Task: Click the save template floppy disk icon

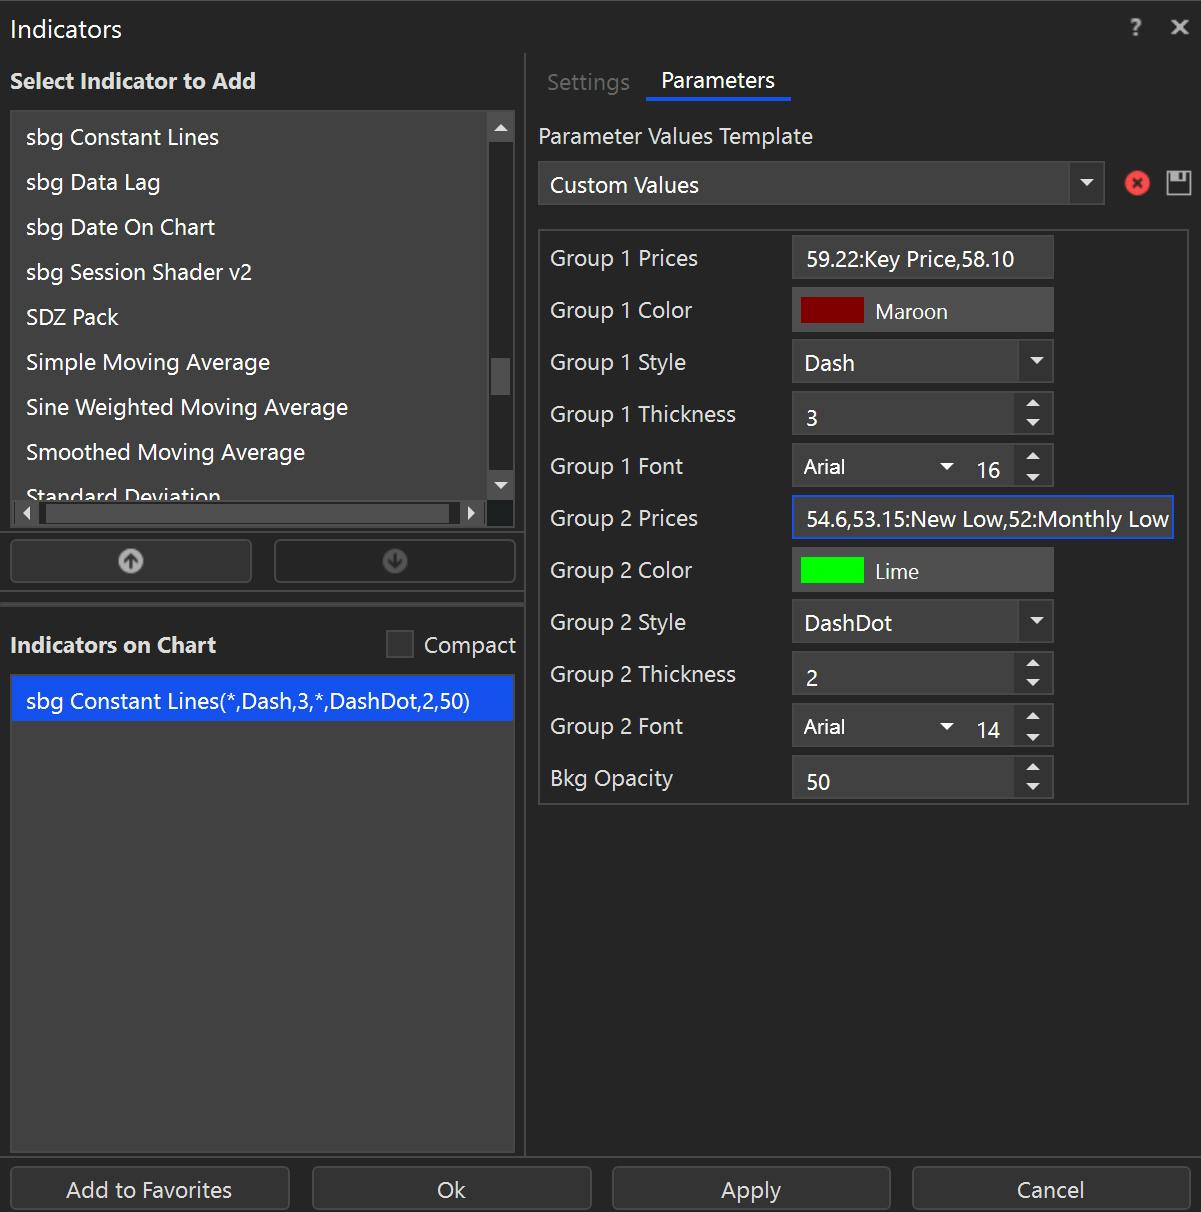Action: pyautogui.click(x=1178, y=183)
